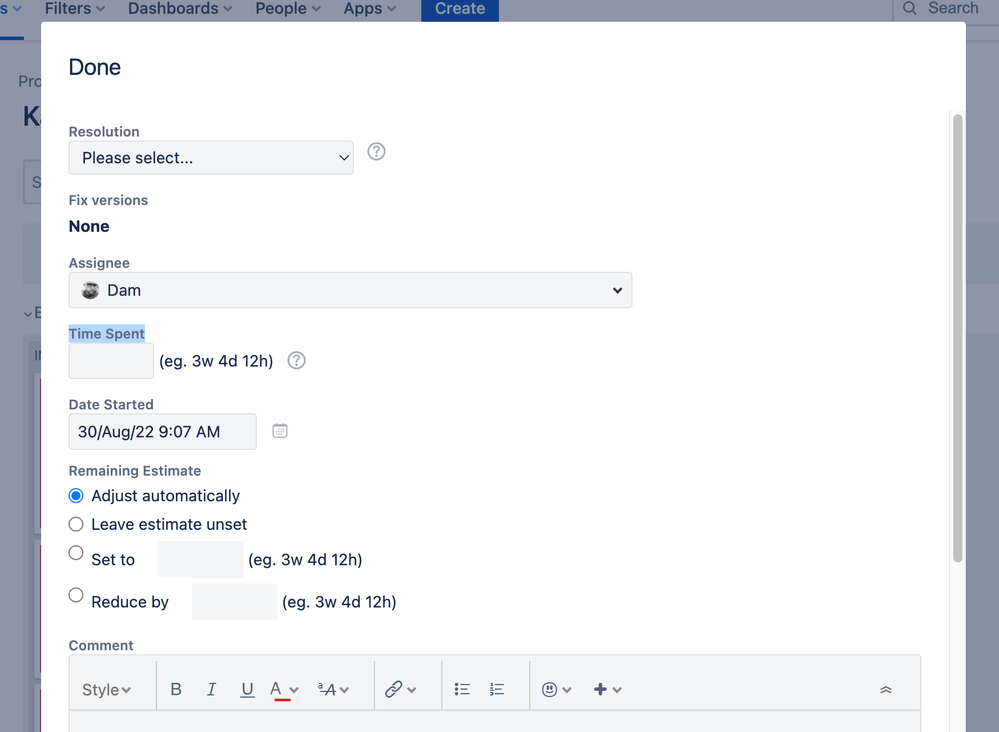This screenshot has width=999, height=732.
Task: Open the Assignee dropdown
Action: pyautogui.click(x=350, y=291)
